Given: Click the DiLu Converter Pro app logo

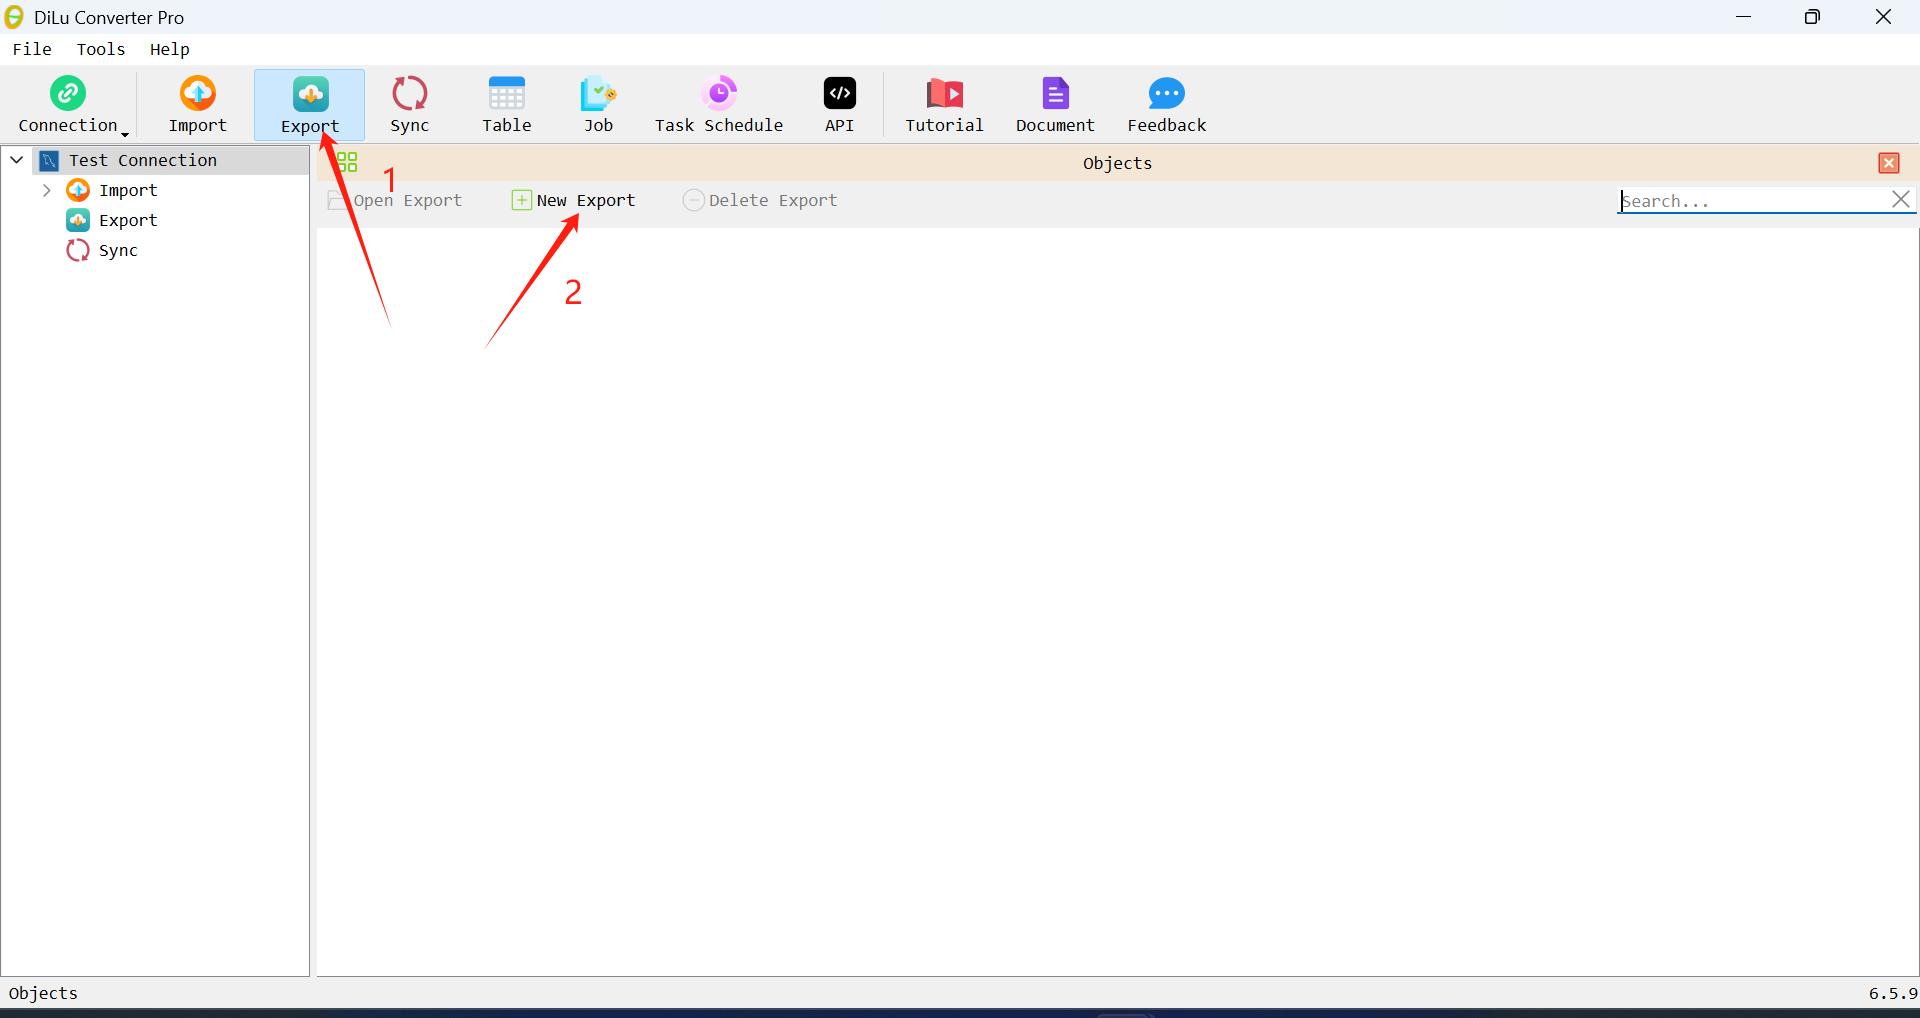Looking at the screenshot, I should tap(14, 17).
